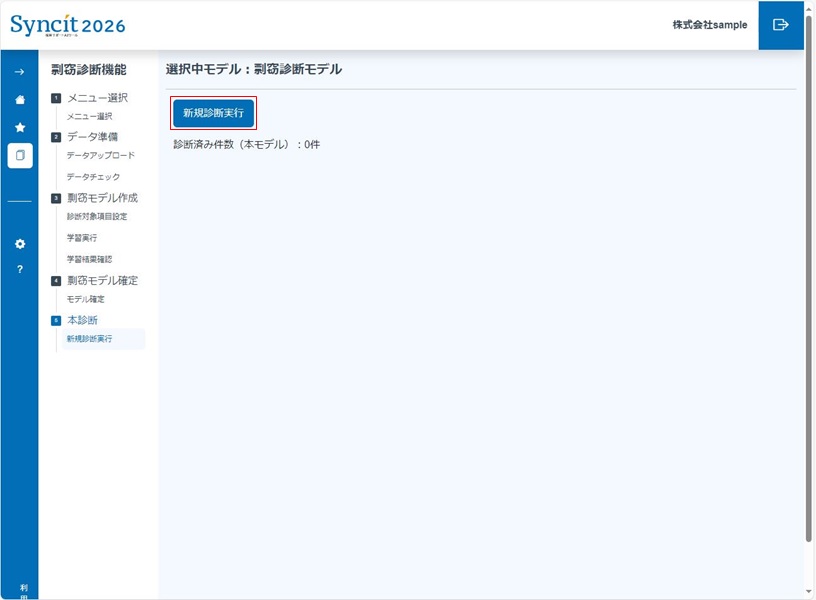Viewport: 816px width, 600px height.
Task: Open settings with the gear icon
Action: click(x=19, y=244)
